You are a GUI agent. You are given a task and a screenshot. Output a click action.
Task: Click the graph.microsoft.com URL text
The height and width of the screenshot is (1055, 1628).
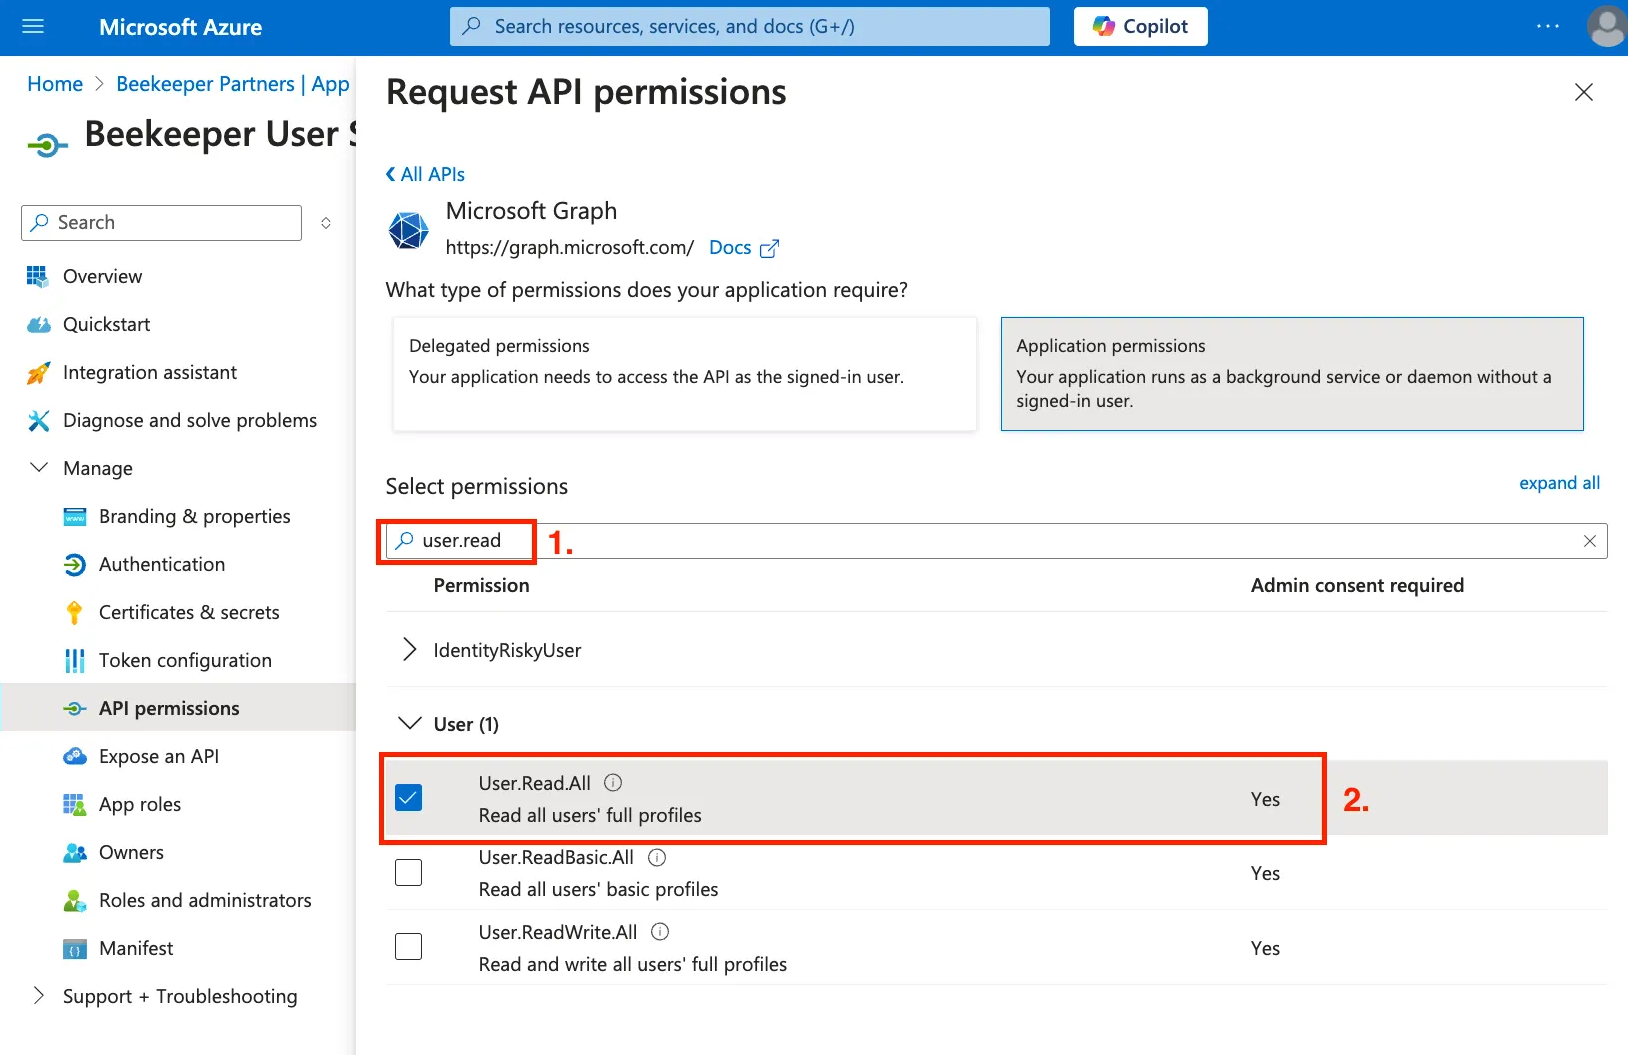[569, 248]
